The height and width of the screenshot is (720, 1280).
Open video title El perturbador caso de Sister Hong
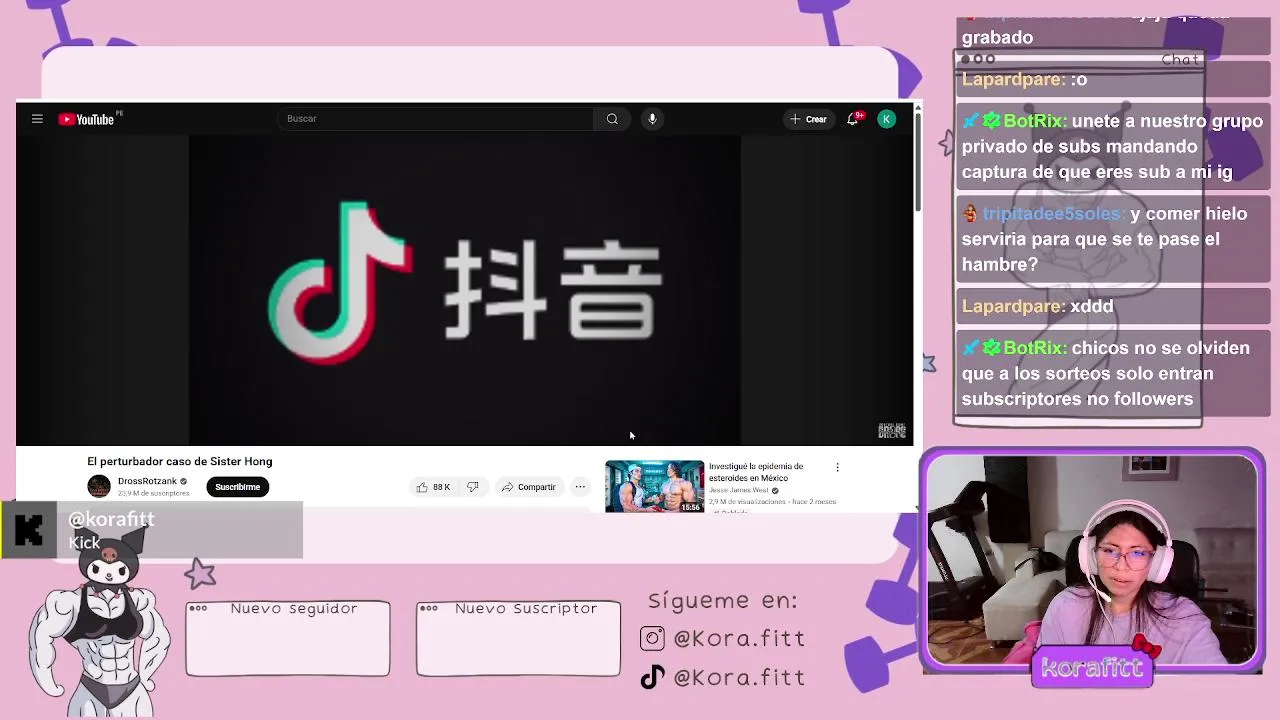180,461
